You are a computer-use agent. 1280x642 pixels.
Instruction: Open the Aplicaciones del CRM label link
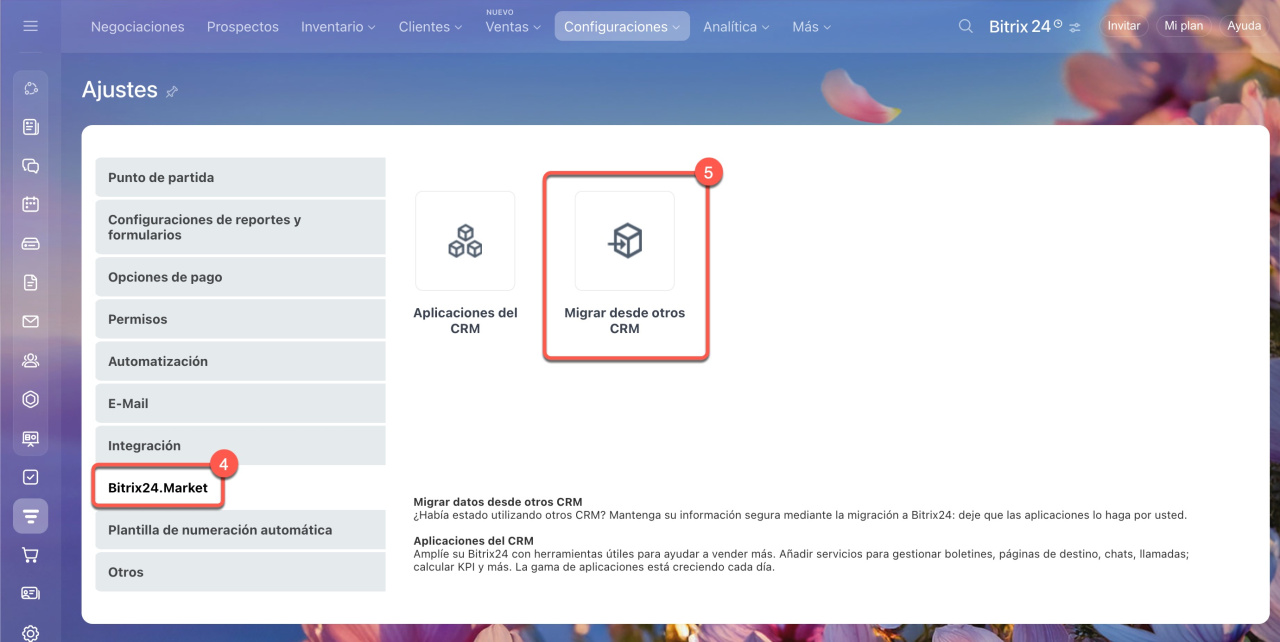point(465,320)
